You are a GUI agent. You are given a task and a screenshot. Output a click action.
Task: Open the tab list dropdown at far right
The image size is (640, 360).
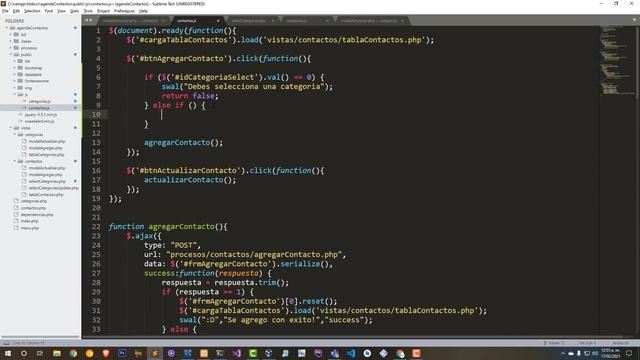pos(634,19)
